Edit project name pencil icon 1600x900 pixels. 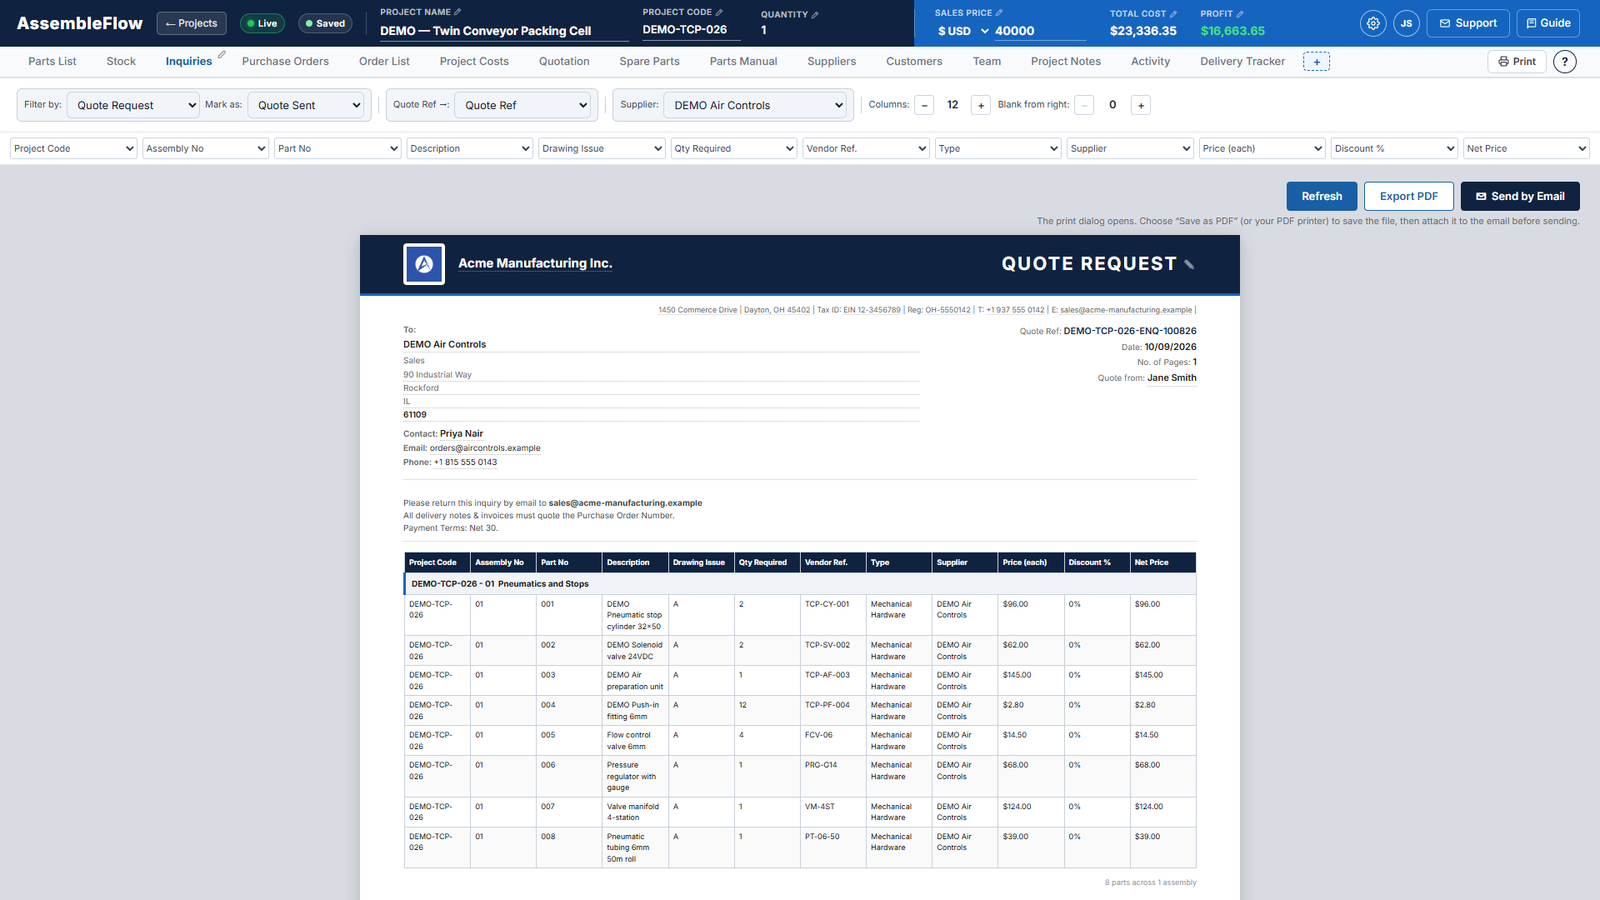tap(458, 12)
